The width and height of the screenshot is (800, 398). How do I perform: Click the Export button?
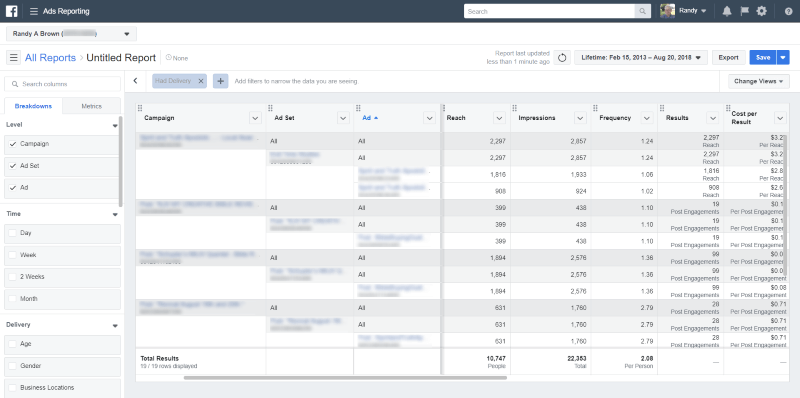coord(729,58)
